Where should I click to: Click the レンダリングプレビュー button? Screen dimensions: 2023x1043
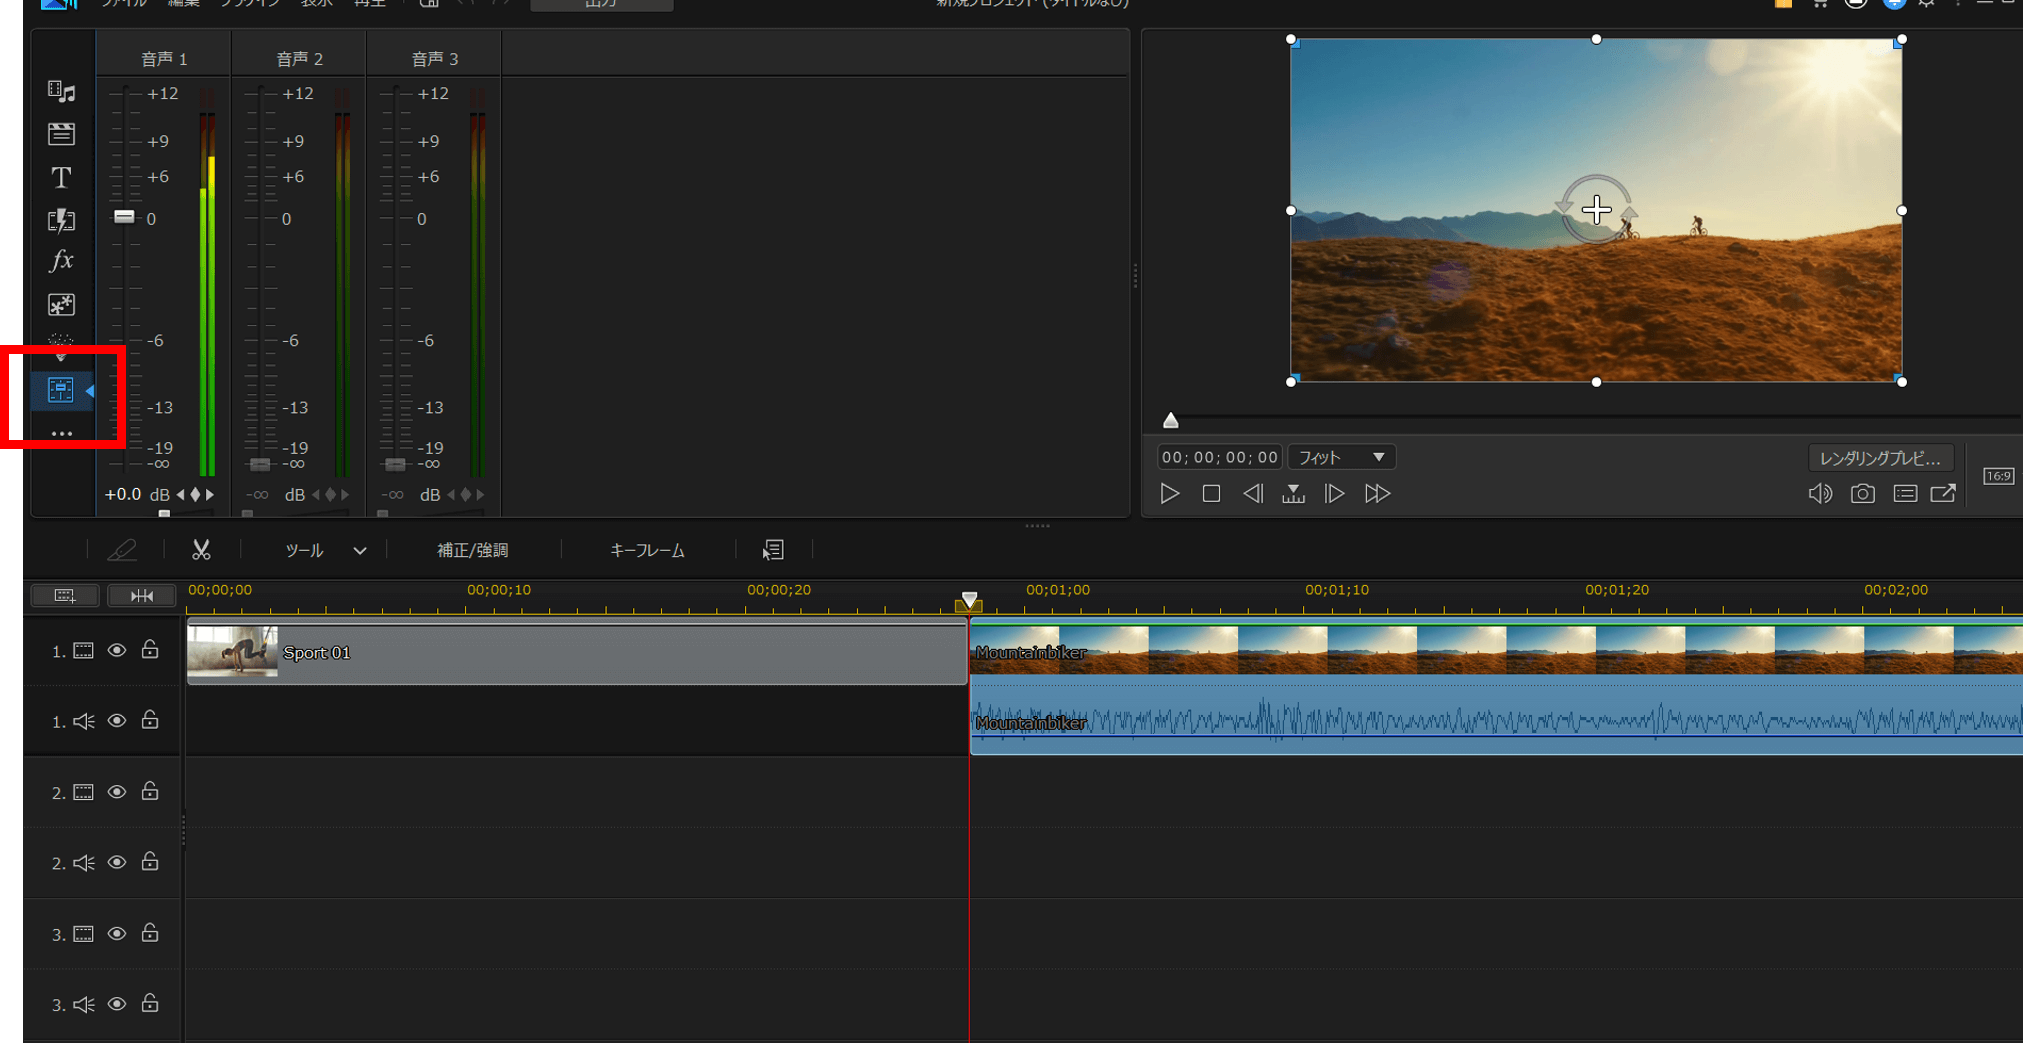1879,458
